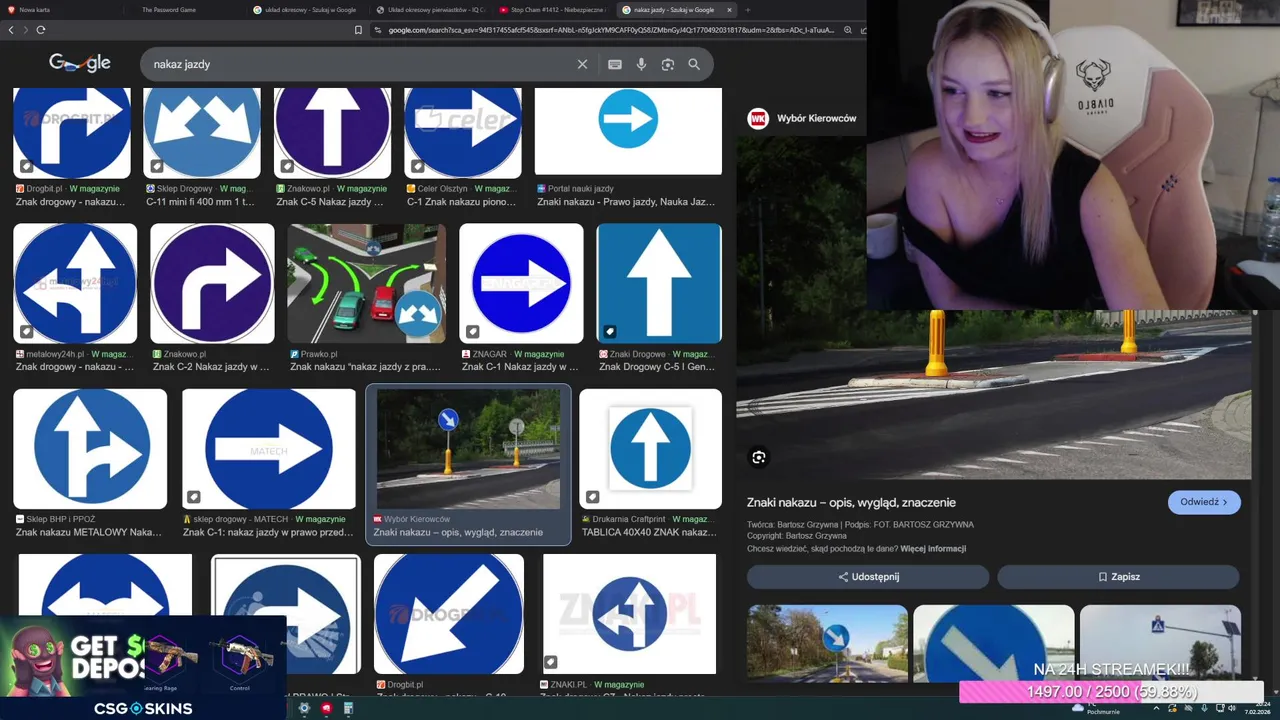Focus the 'nakaz jazdy' search field
The image size is (1280, 720).
pos(360,64)
